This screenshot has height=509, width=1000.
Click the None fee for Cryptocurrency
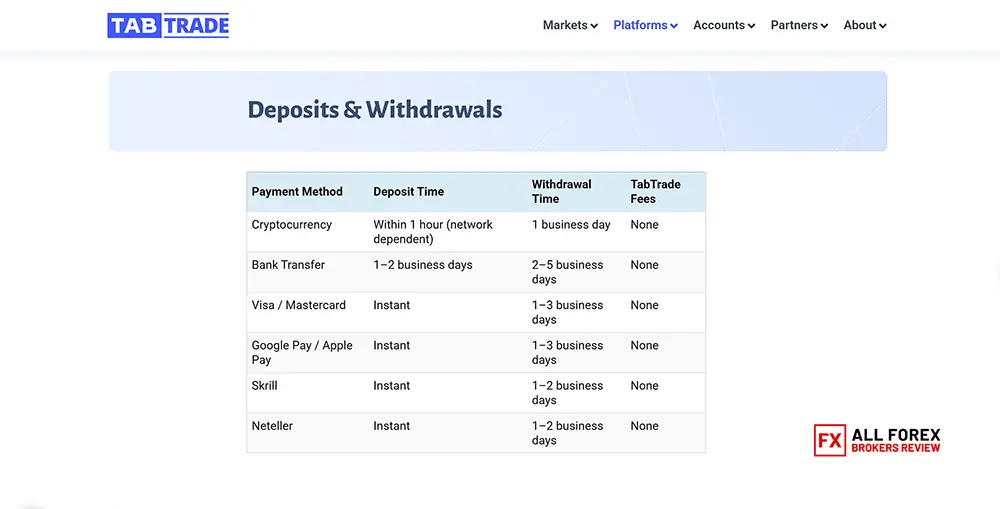click(644, 225)
